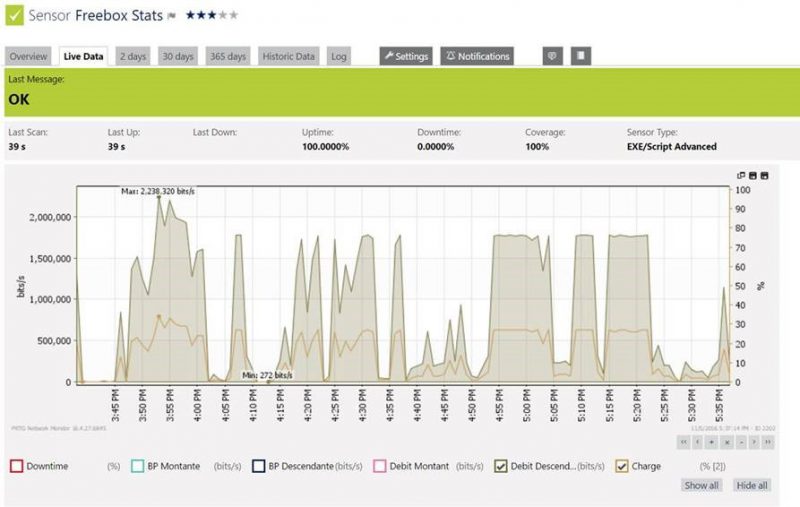Click the flag icon next to Freebox Stats

pyautogui.click(x=172, y=16)
